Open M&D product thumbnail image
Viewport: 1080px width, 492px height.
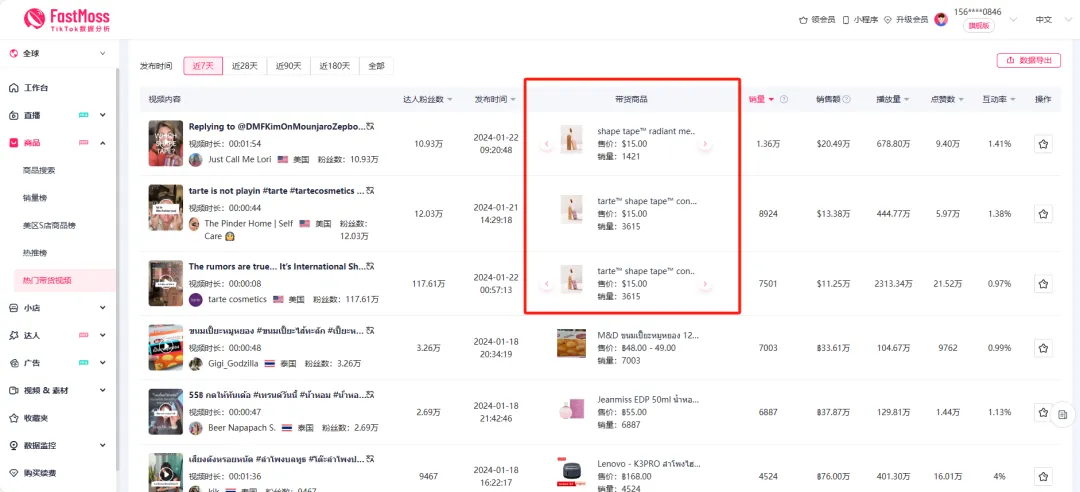[x=571, y=342]
